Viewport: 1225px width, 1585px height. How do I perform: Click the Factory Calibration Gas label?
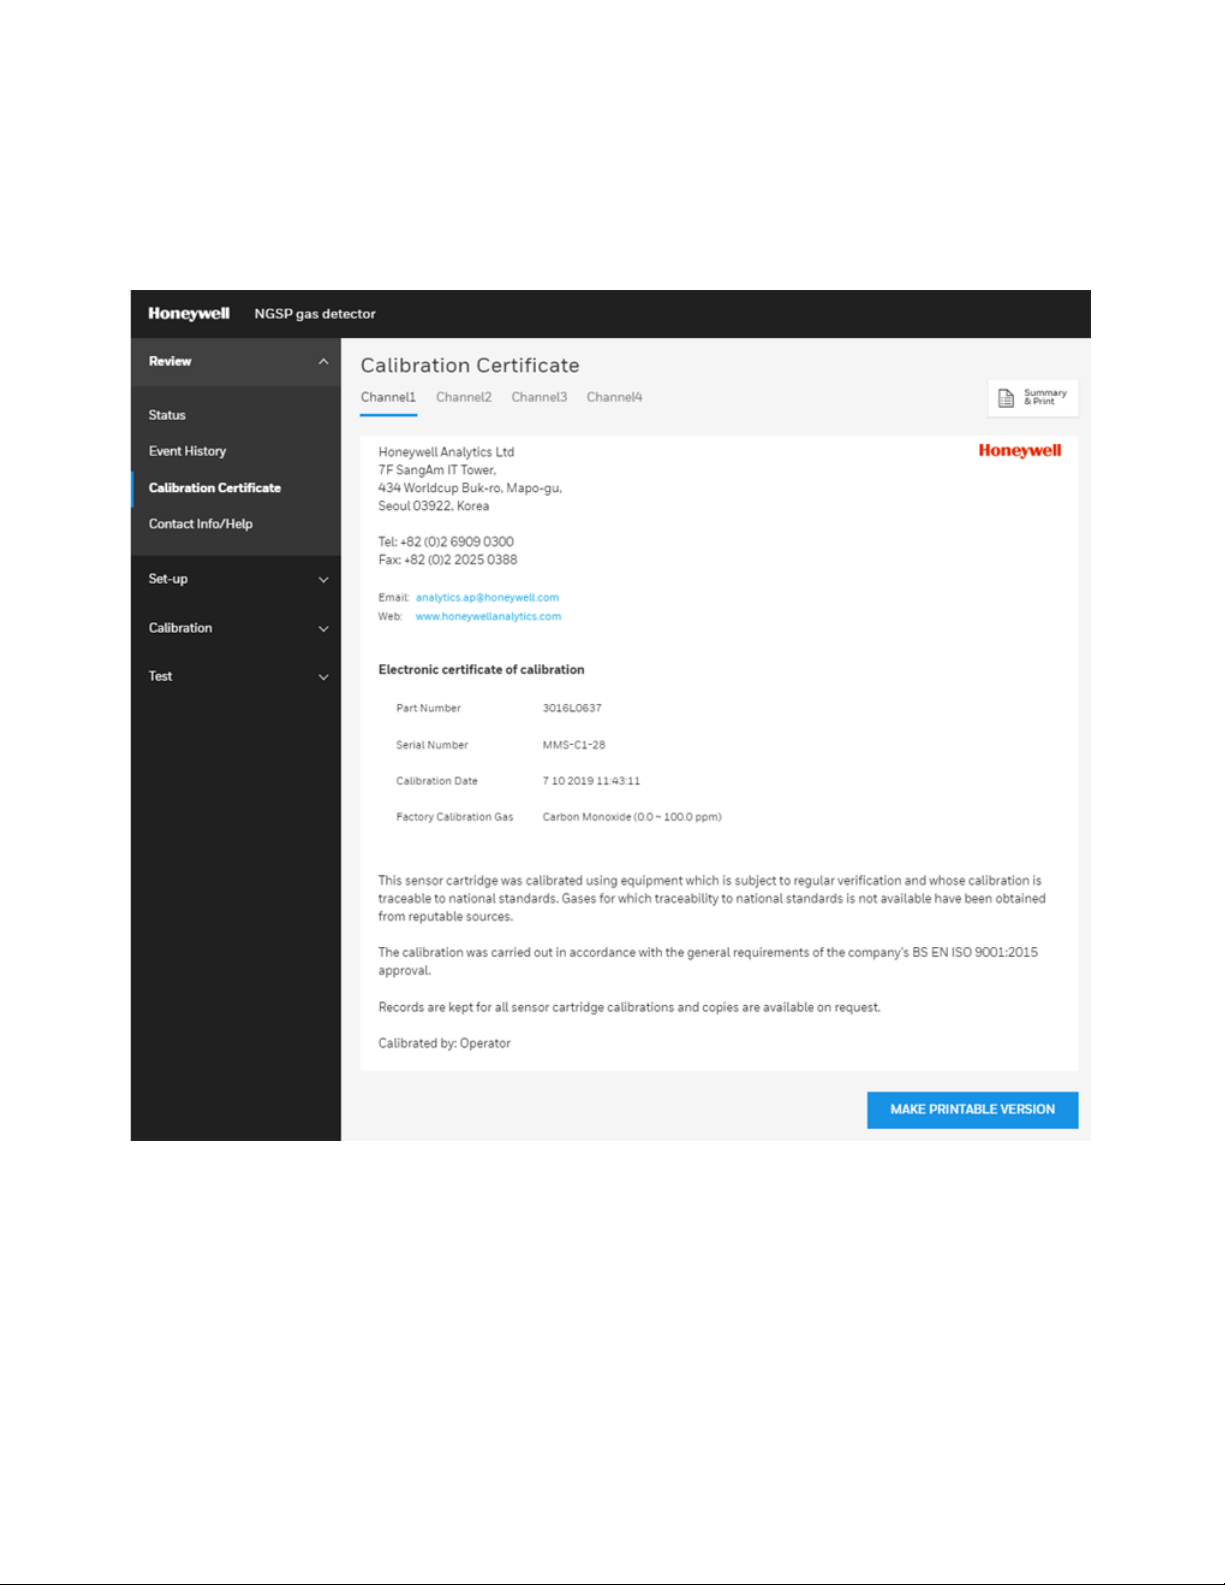(x=454, y=817)
